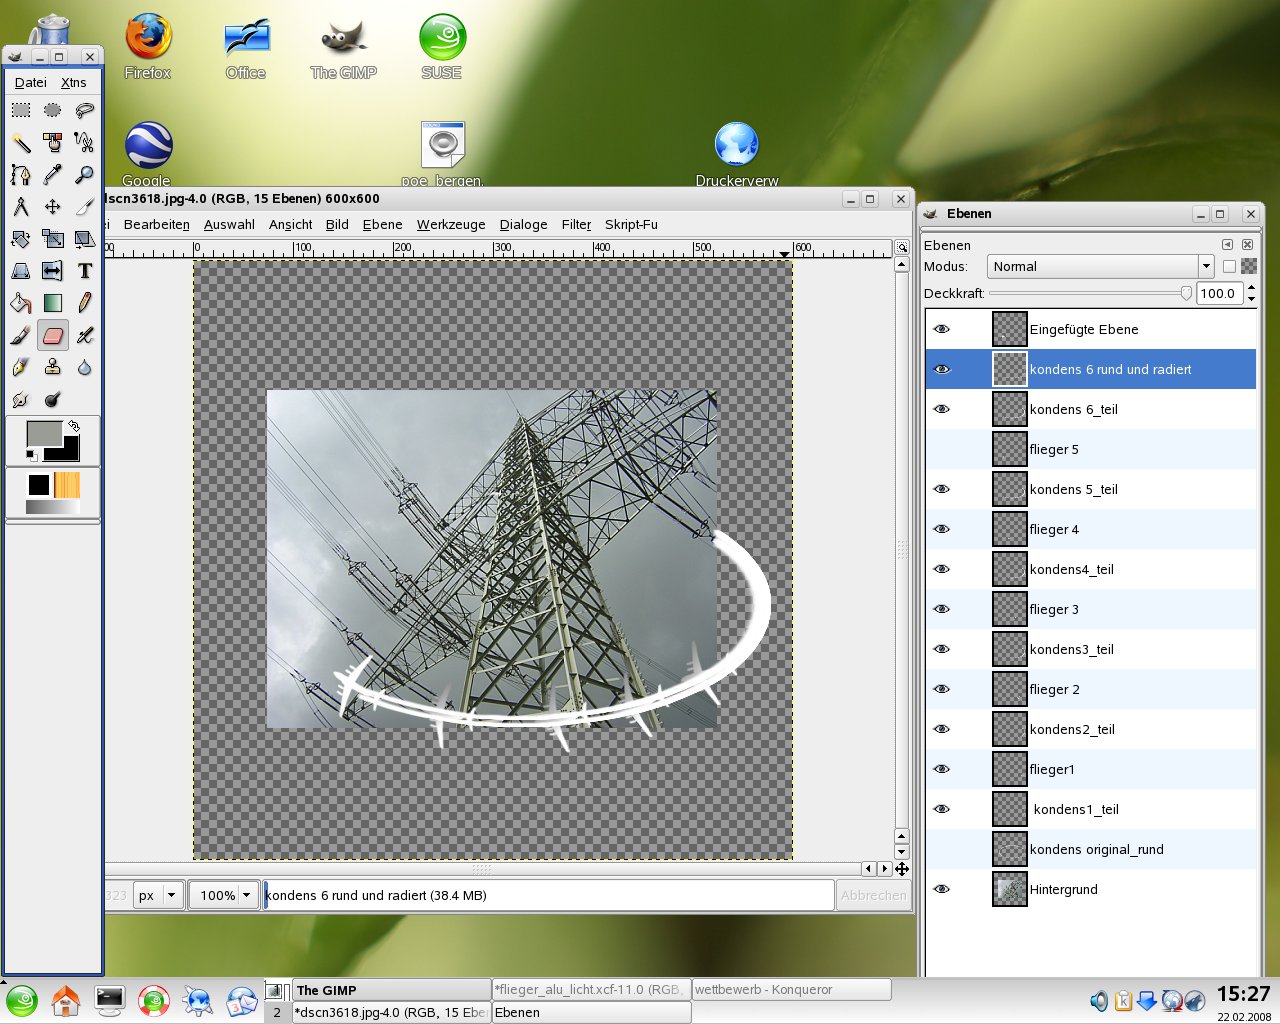1280x1024 pixels.
Task: Select the Zoom magnifier tool
Action: (85, 174)
